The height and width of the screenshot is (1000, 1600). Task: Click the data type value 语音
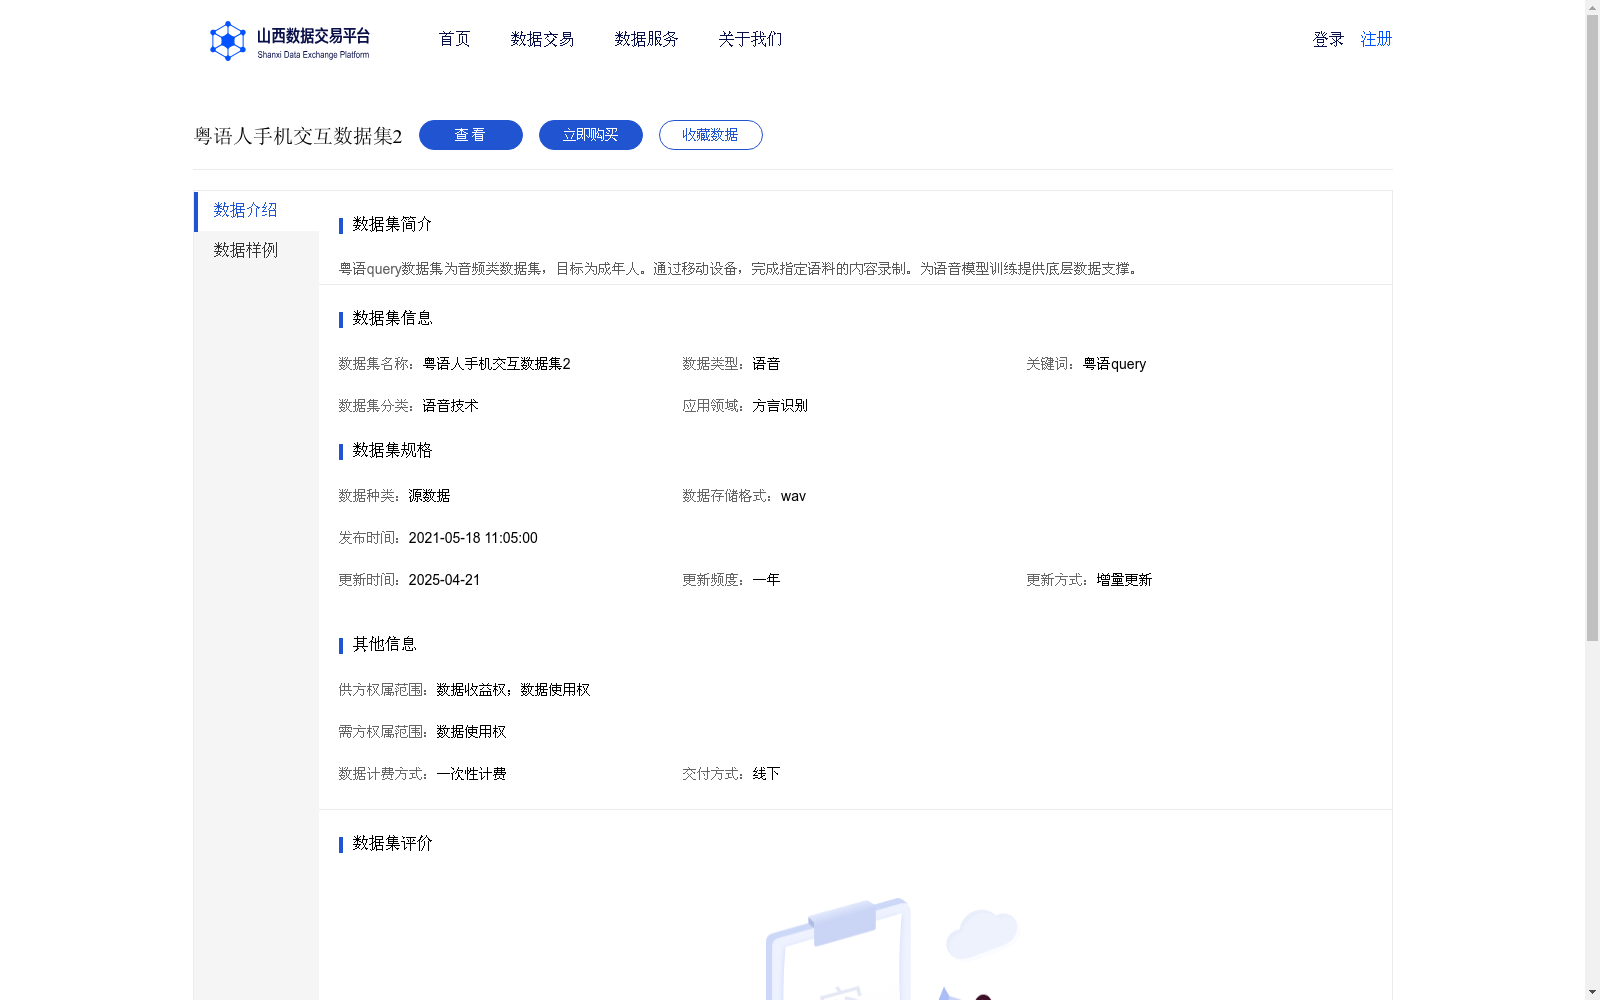pos(766,364)
